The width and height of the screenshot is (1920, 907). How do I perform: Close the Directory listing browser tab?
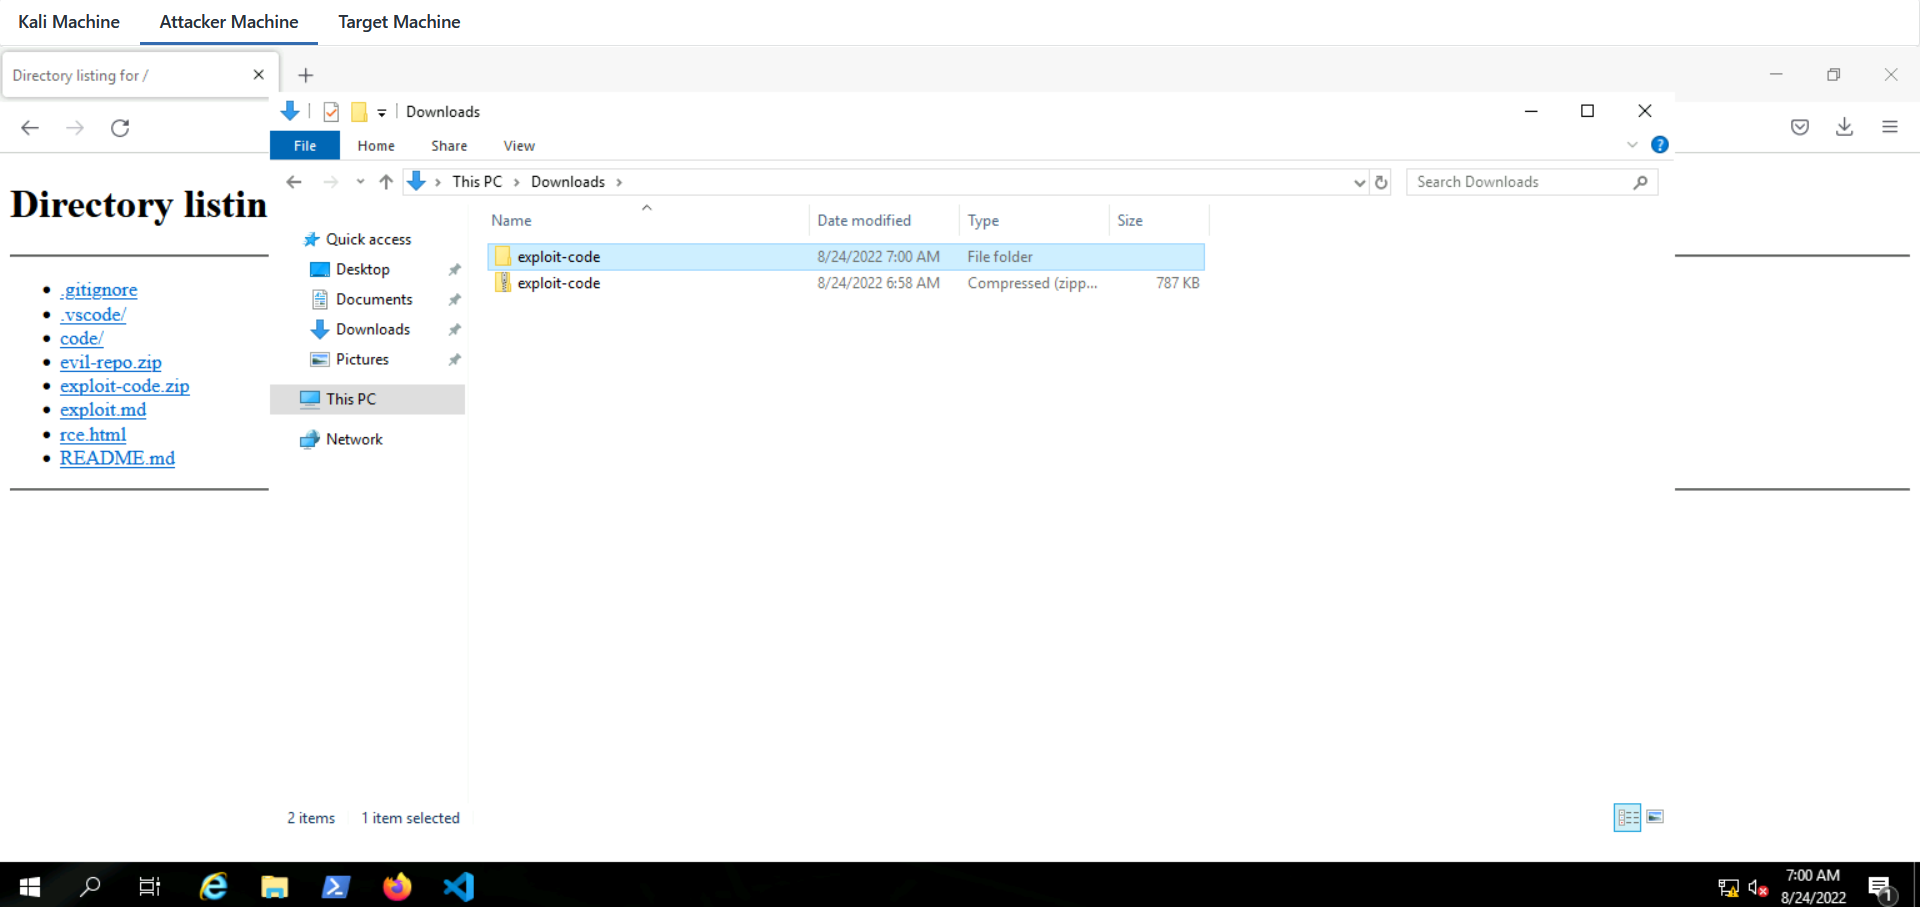[259, 75]
